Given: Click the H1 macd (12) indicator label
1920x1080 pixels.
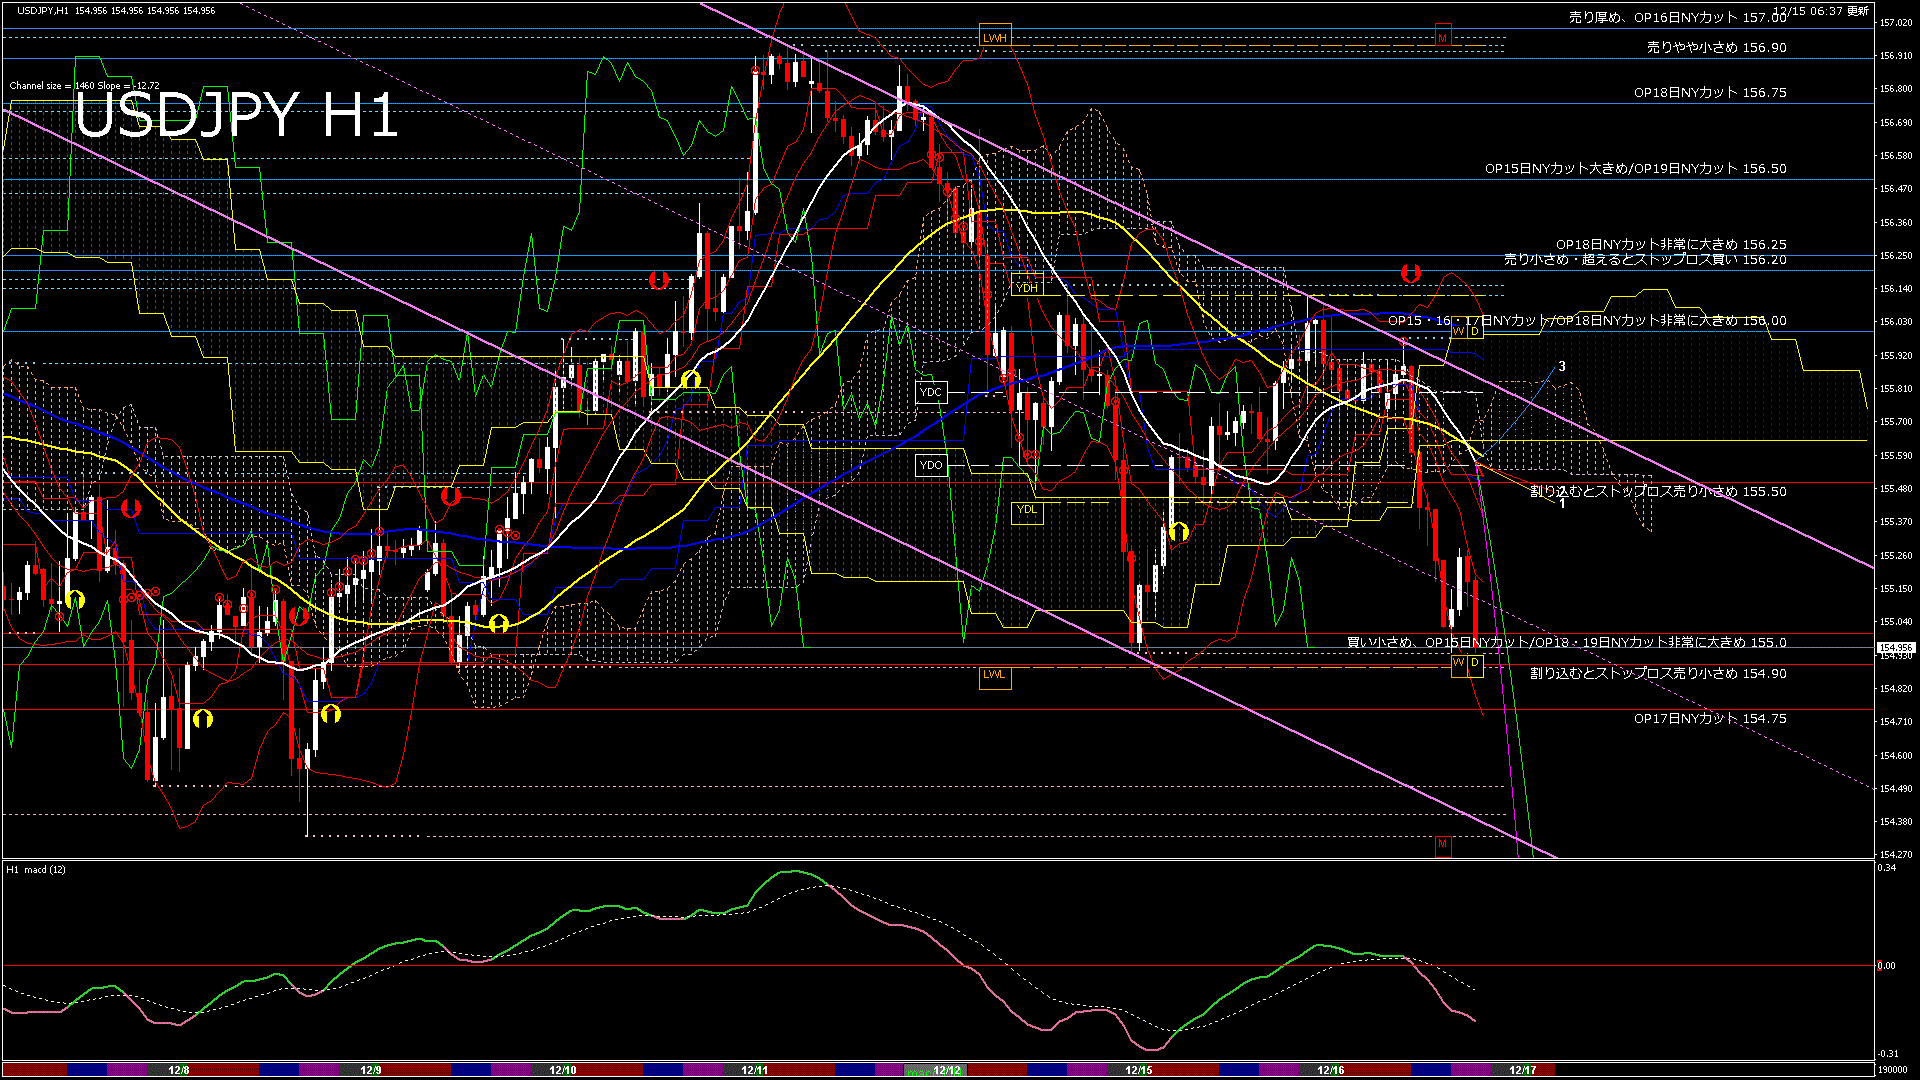Looking at the screenshot, I should tap(37, 869).
